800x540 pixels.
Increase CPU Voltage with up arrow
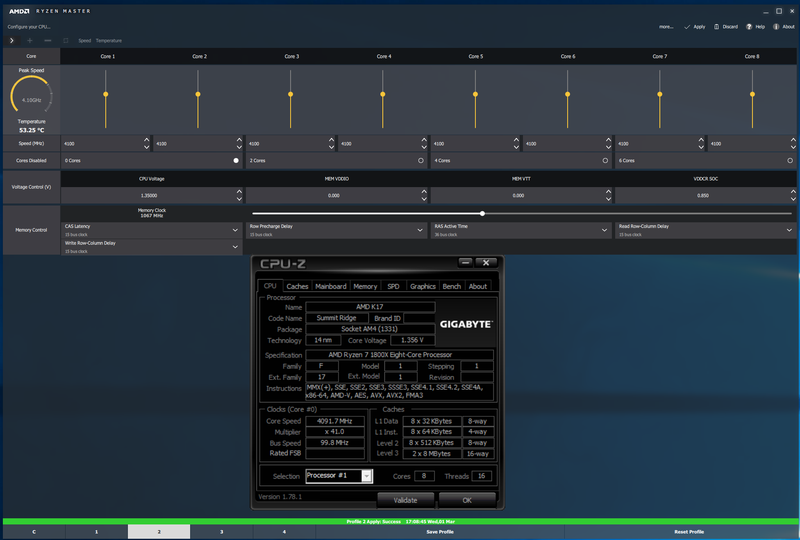tap(239, 191)
